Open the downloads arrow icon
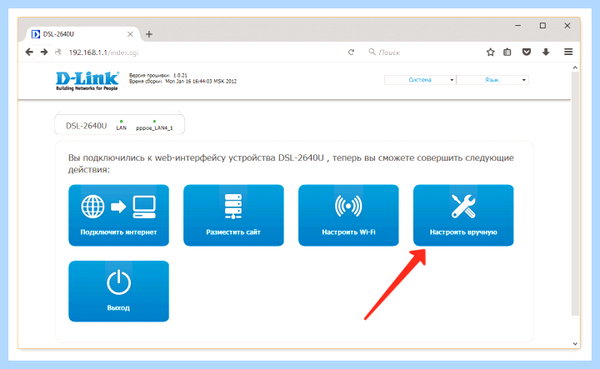This screenshot has height=369, width=600. tap(546, 52)
